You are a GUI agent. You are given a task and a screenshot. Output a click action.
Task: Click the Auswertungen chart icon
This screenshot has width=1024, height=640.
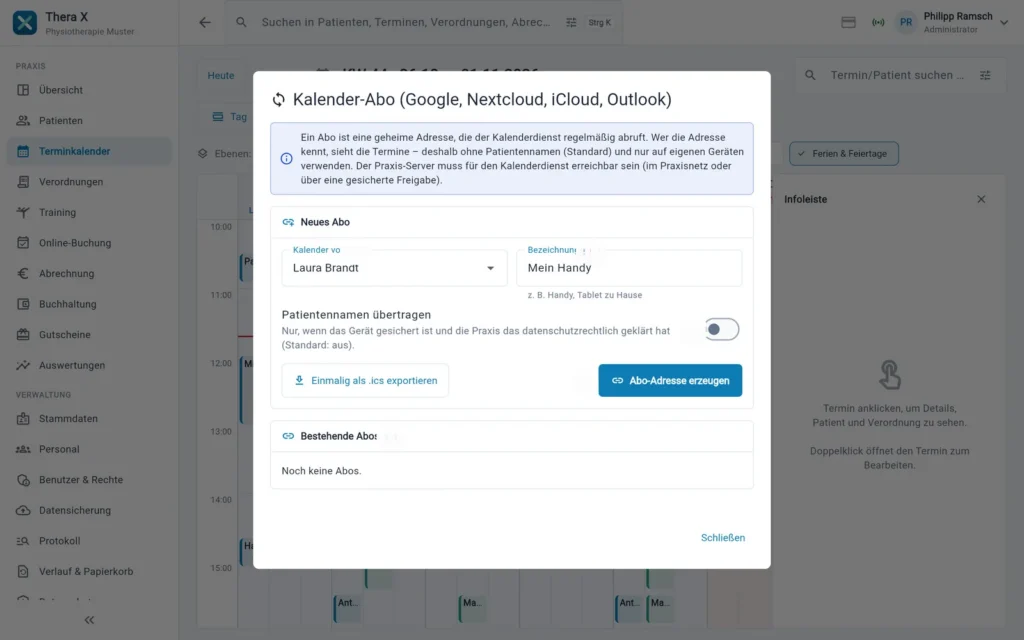click(23, 365)
